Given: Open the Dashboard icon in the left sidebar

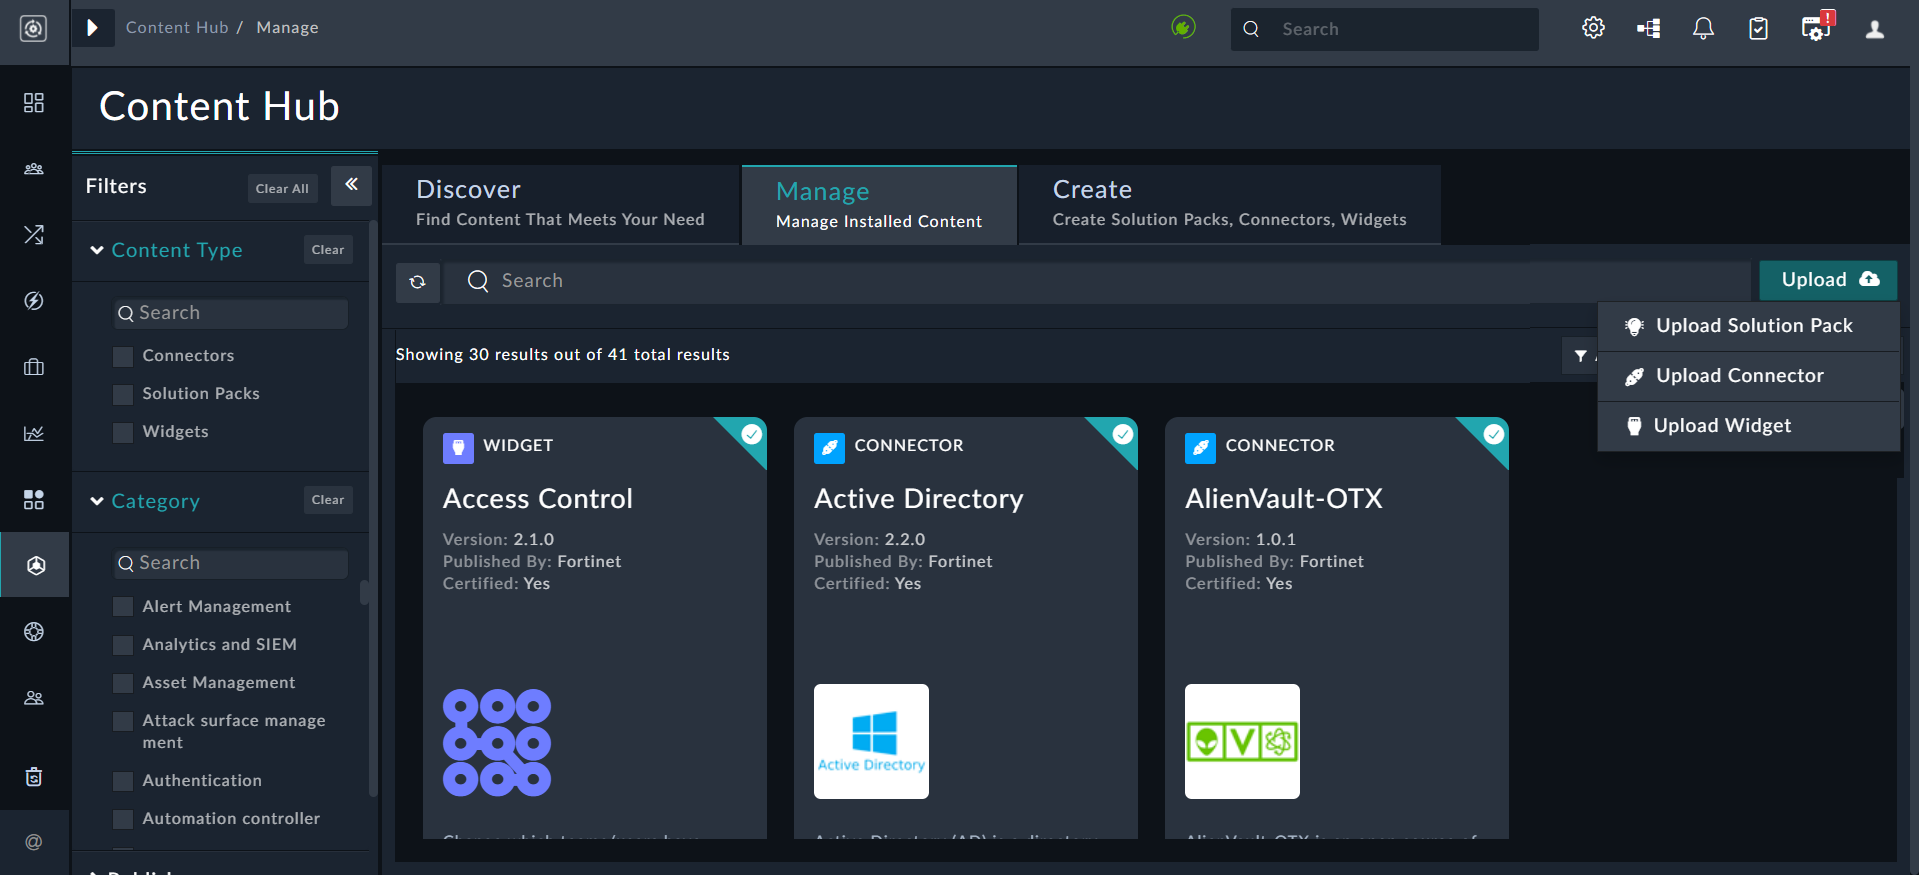Looking at the screenshot, I should [34, 103].
